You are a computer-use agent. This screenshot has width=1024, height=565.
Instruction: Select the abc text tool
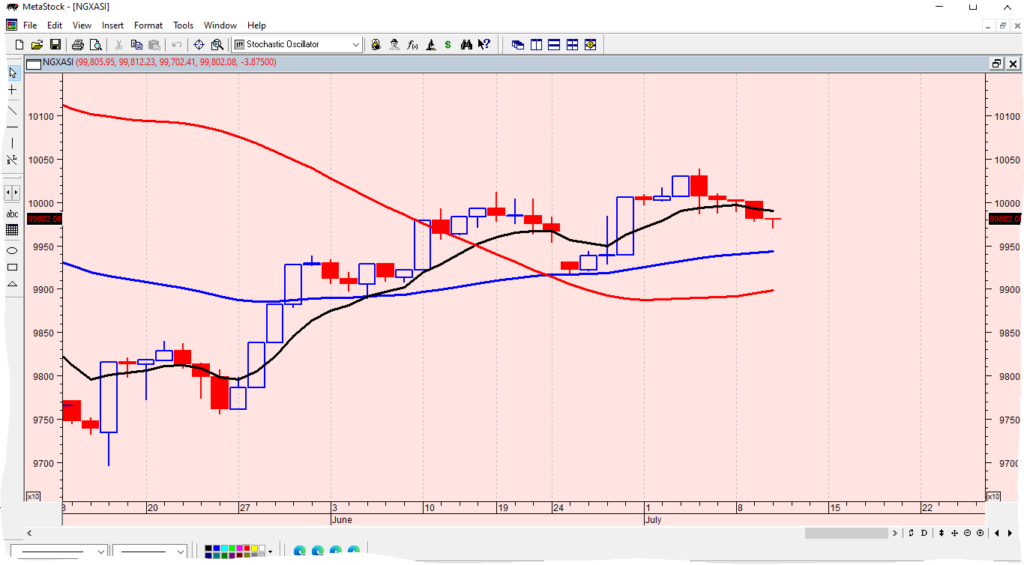(12, 213)
